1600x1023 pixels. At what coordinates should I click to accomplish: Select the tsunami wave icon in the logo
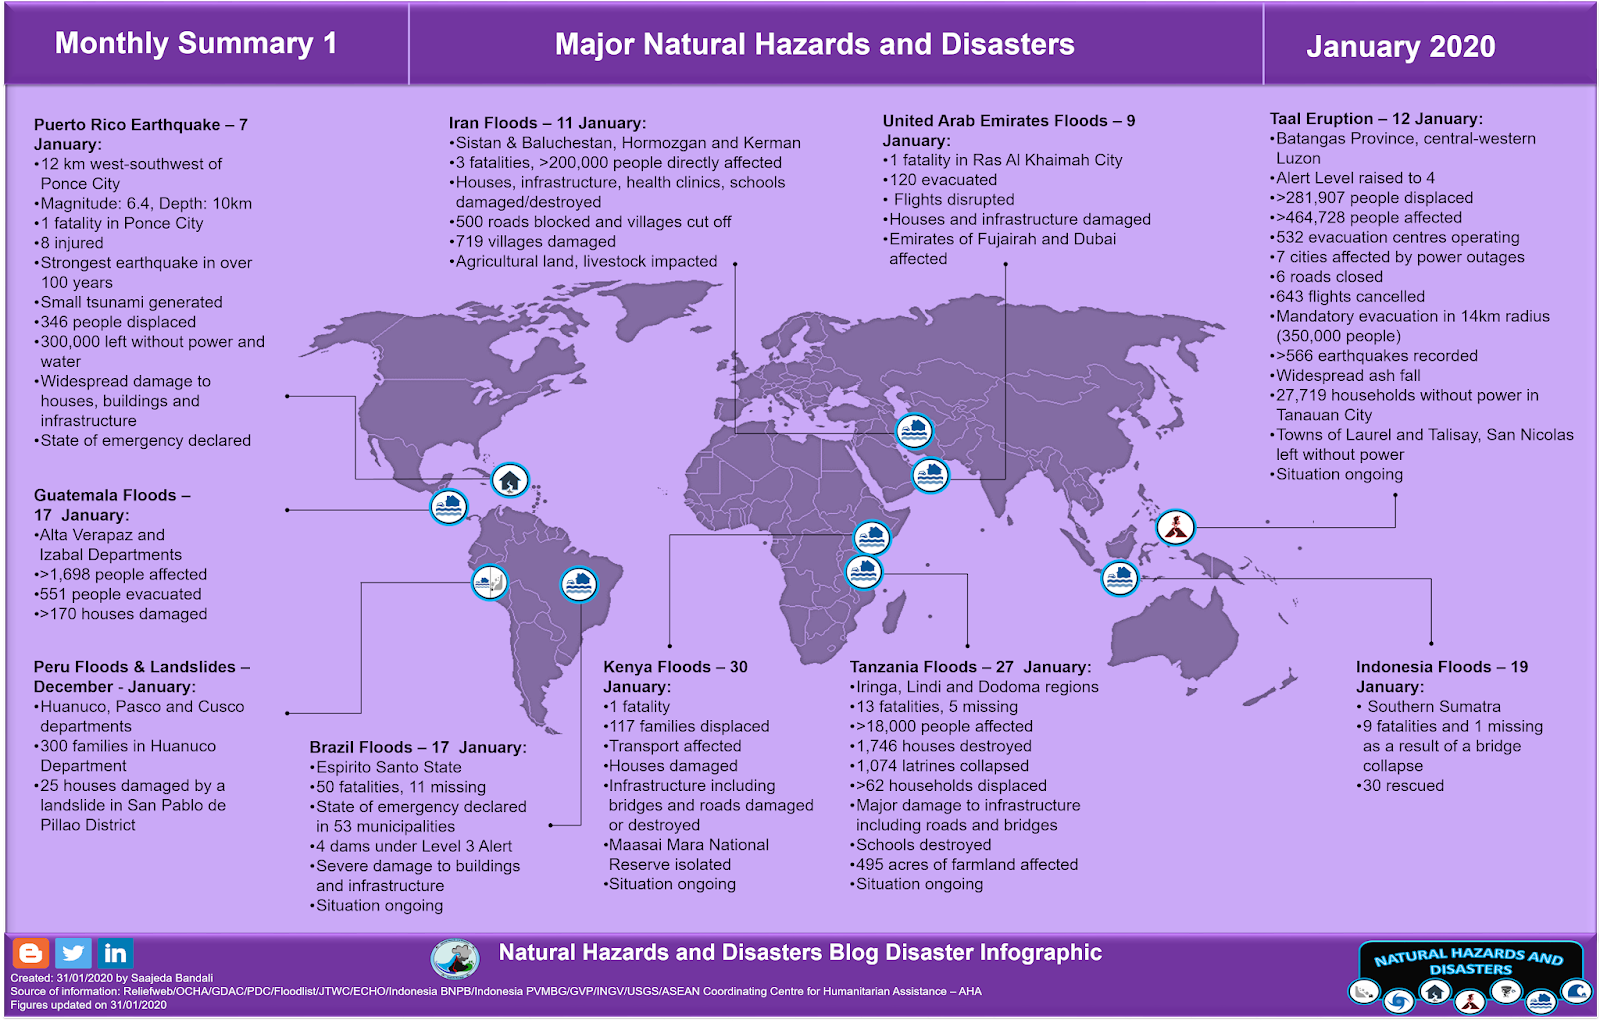[1575, 992]
